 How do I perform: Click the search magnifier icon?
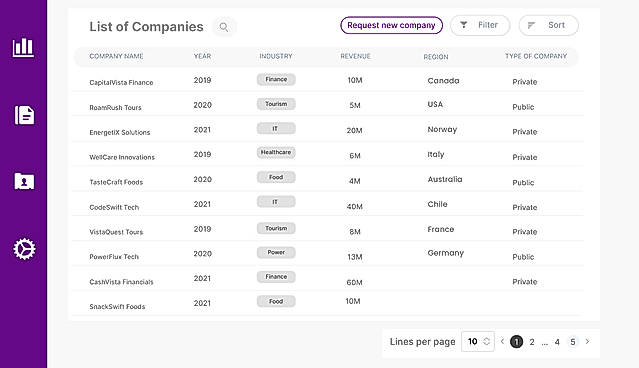224,27
